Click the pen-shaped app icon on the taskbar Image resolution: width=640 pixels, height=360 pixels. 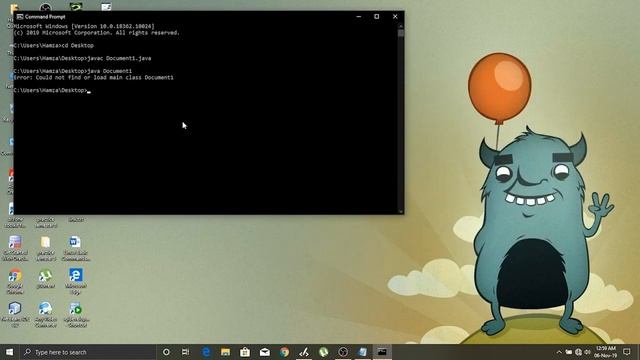(x=304, y=352)
